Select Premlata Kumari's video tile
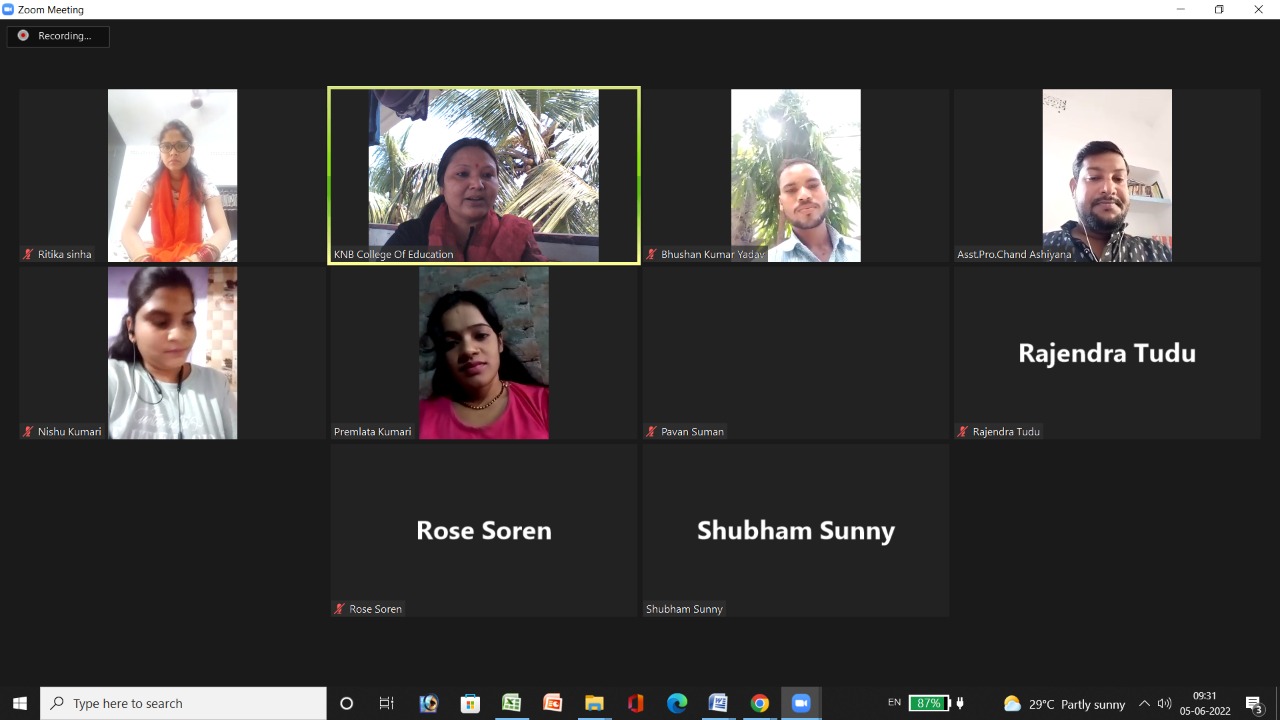This screenshot has height=720, width=1280. (484, 352)
